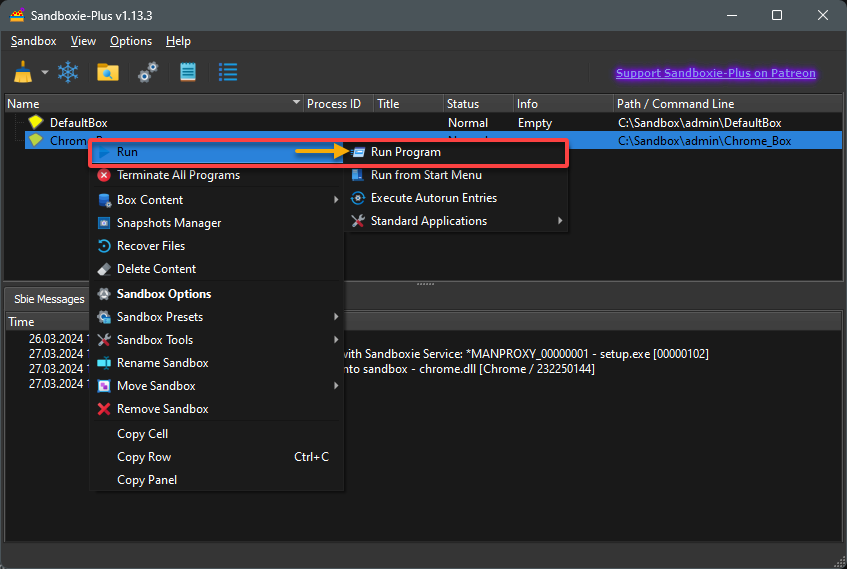Click the Recover Files icon
Viewport: 847px width, 569px height.
pyautogui.click(x=104, y=246)
